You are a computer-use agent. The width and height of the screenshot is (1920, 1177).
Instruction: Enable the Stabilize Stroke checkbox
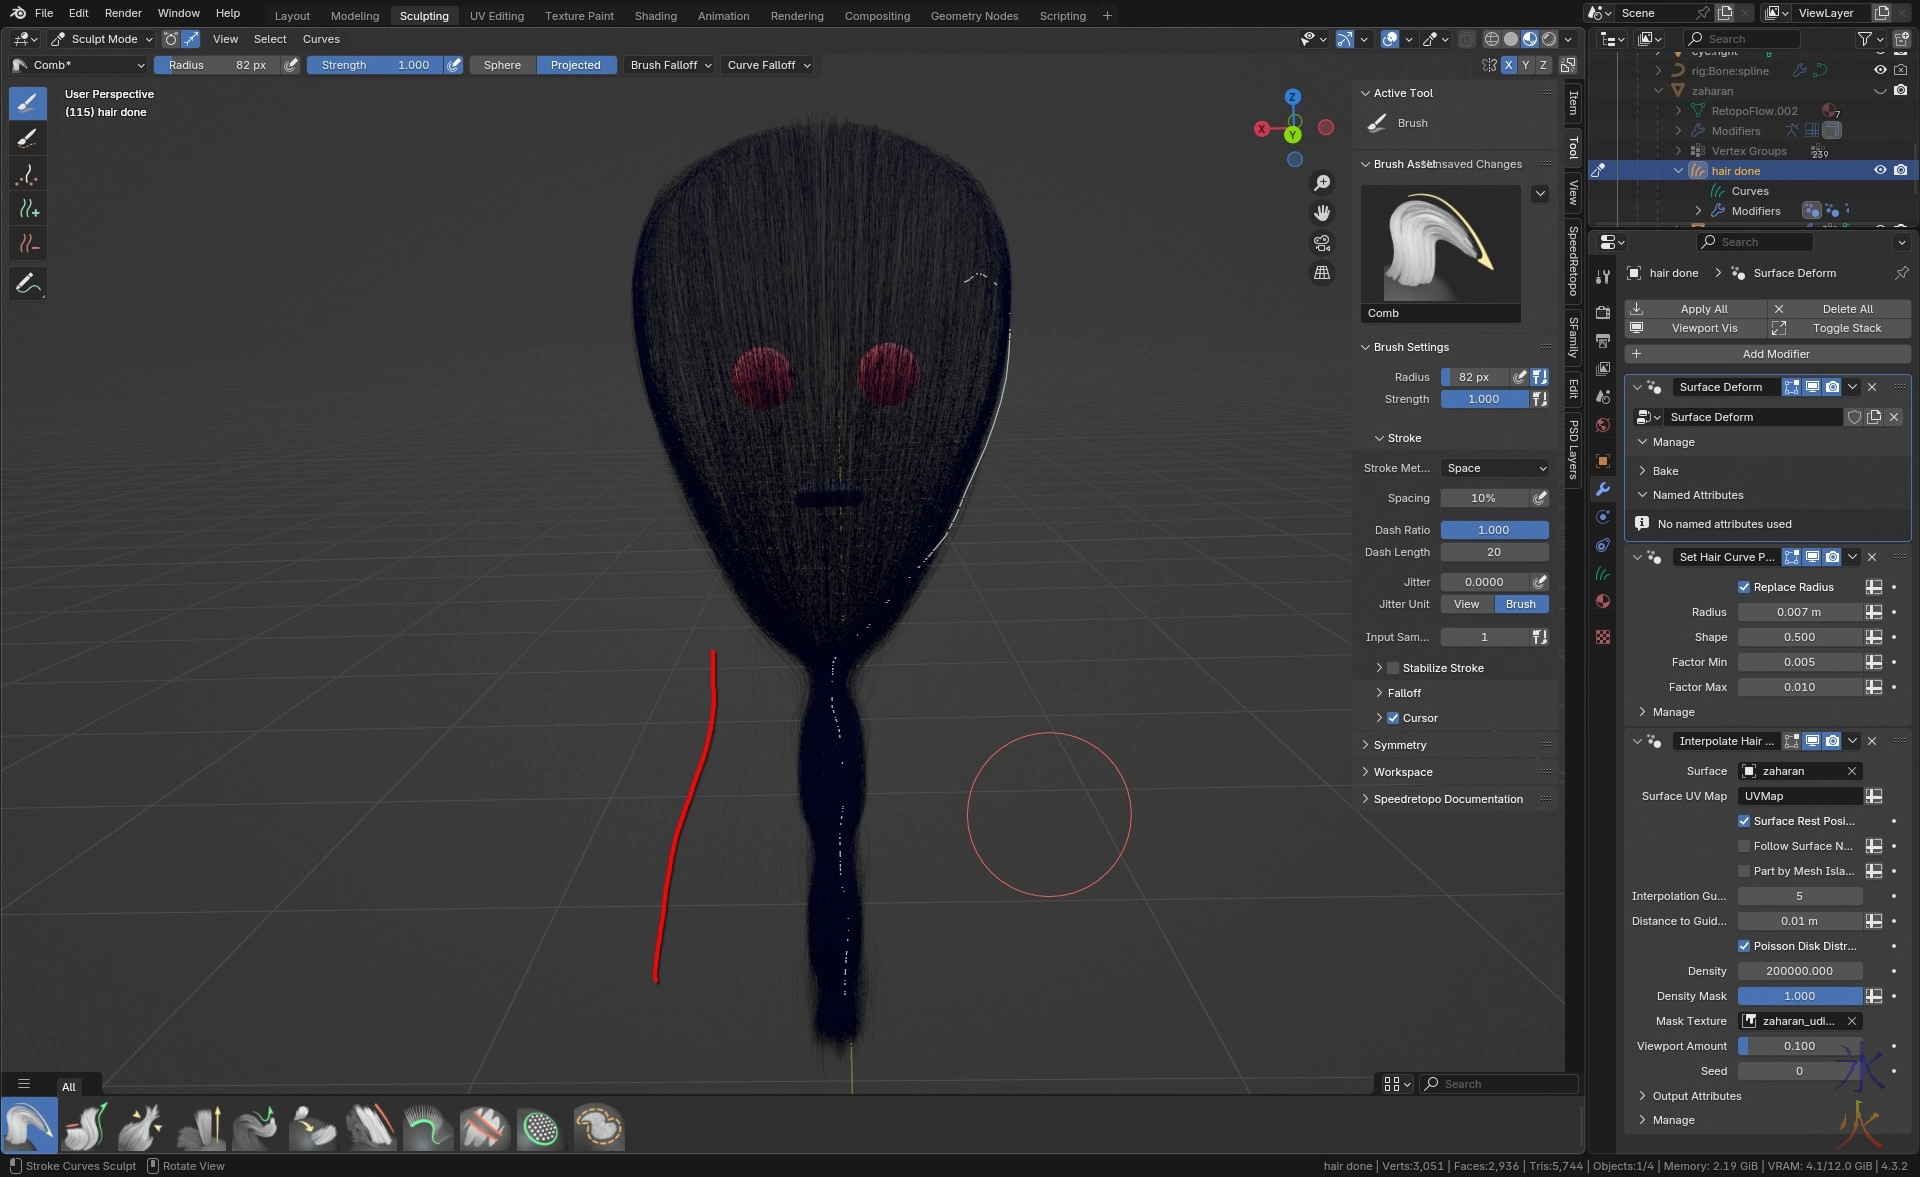[1393, 668]
